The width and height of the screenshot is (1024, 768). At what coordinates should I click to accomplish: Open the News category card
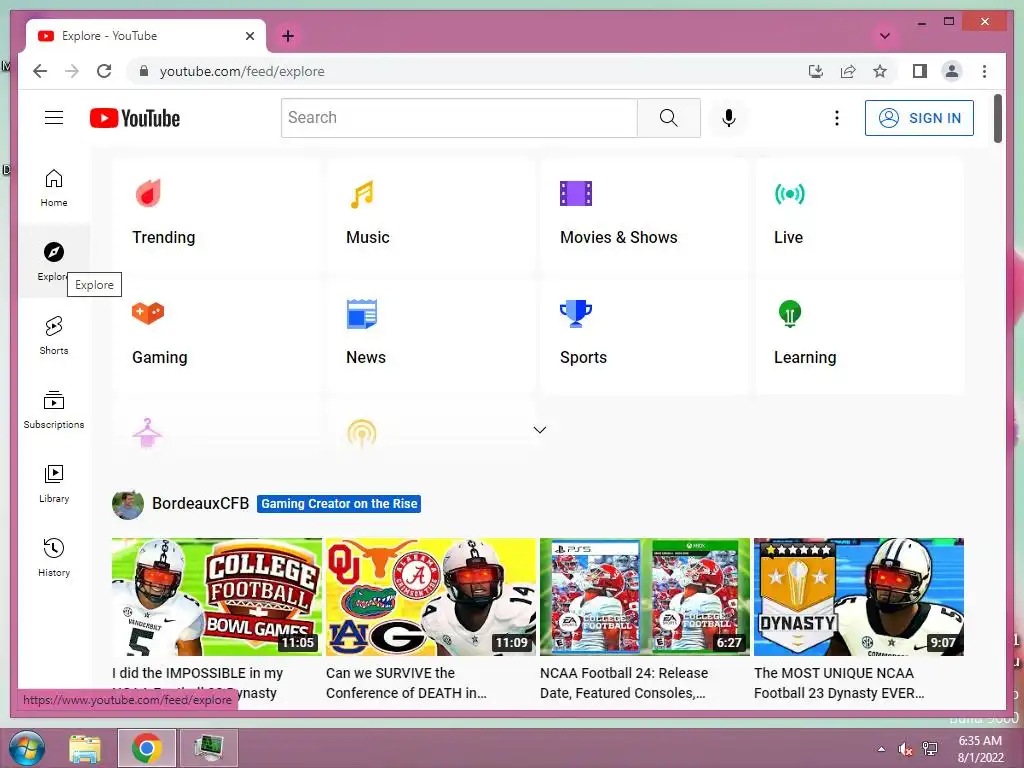pos(431,336)
